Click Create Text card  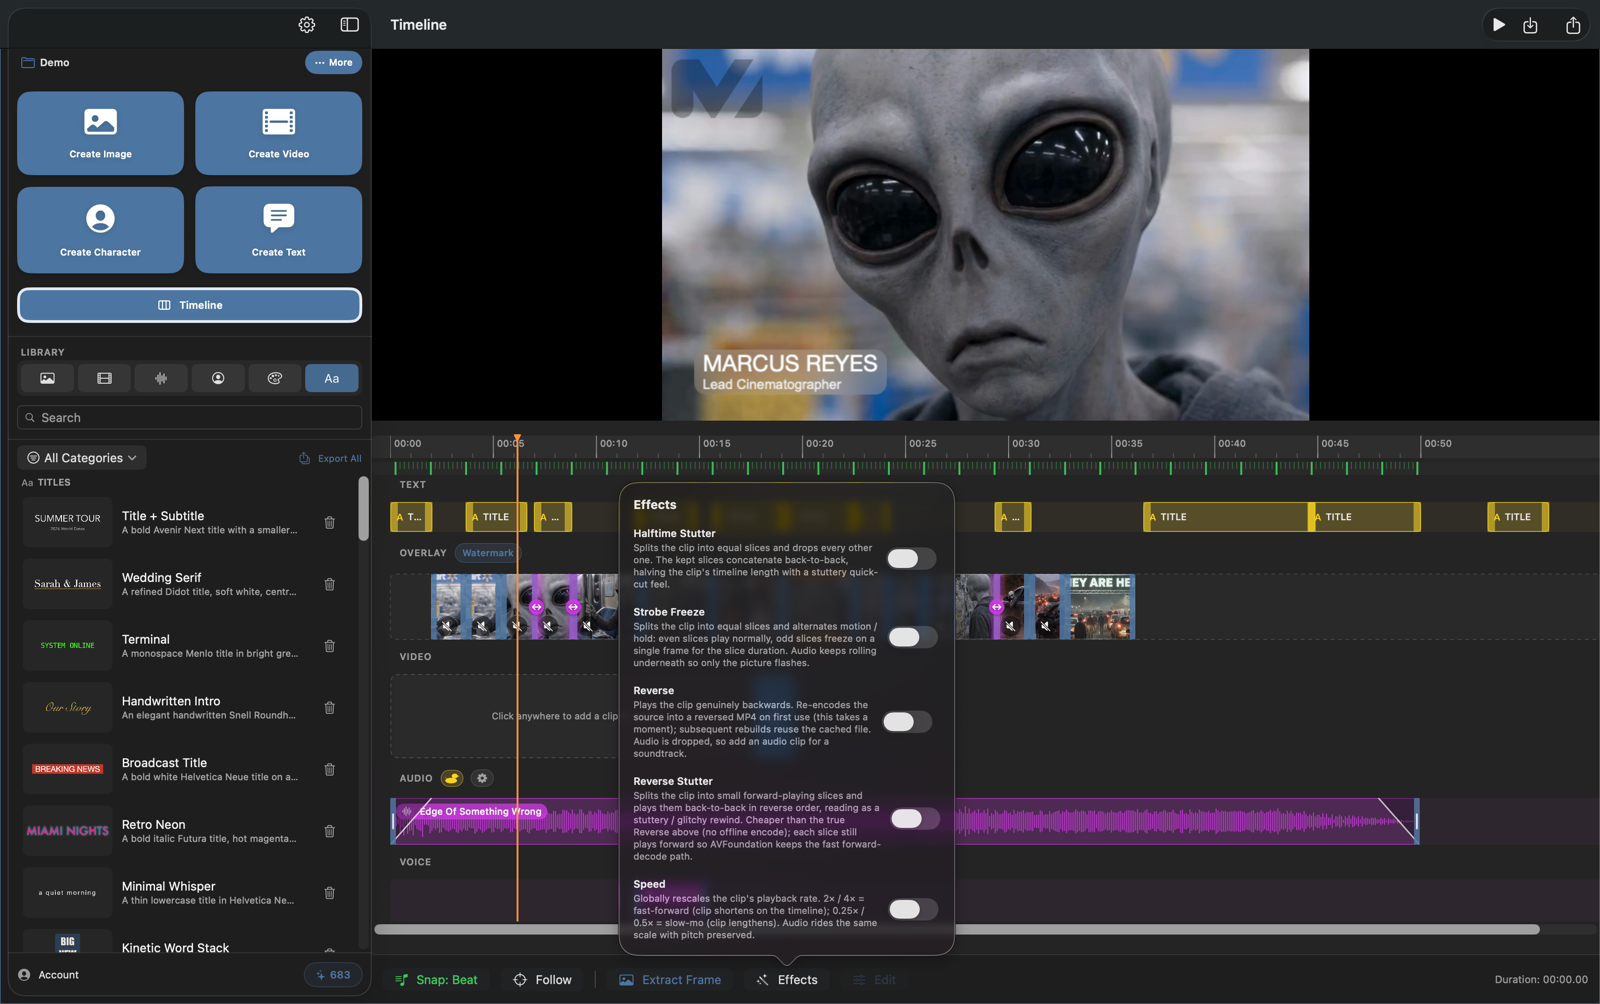pos(278,230)
